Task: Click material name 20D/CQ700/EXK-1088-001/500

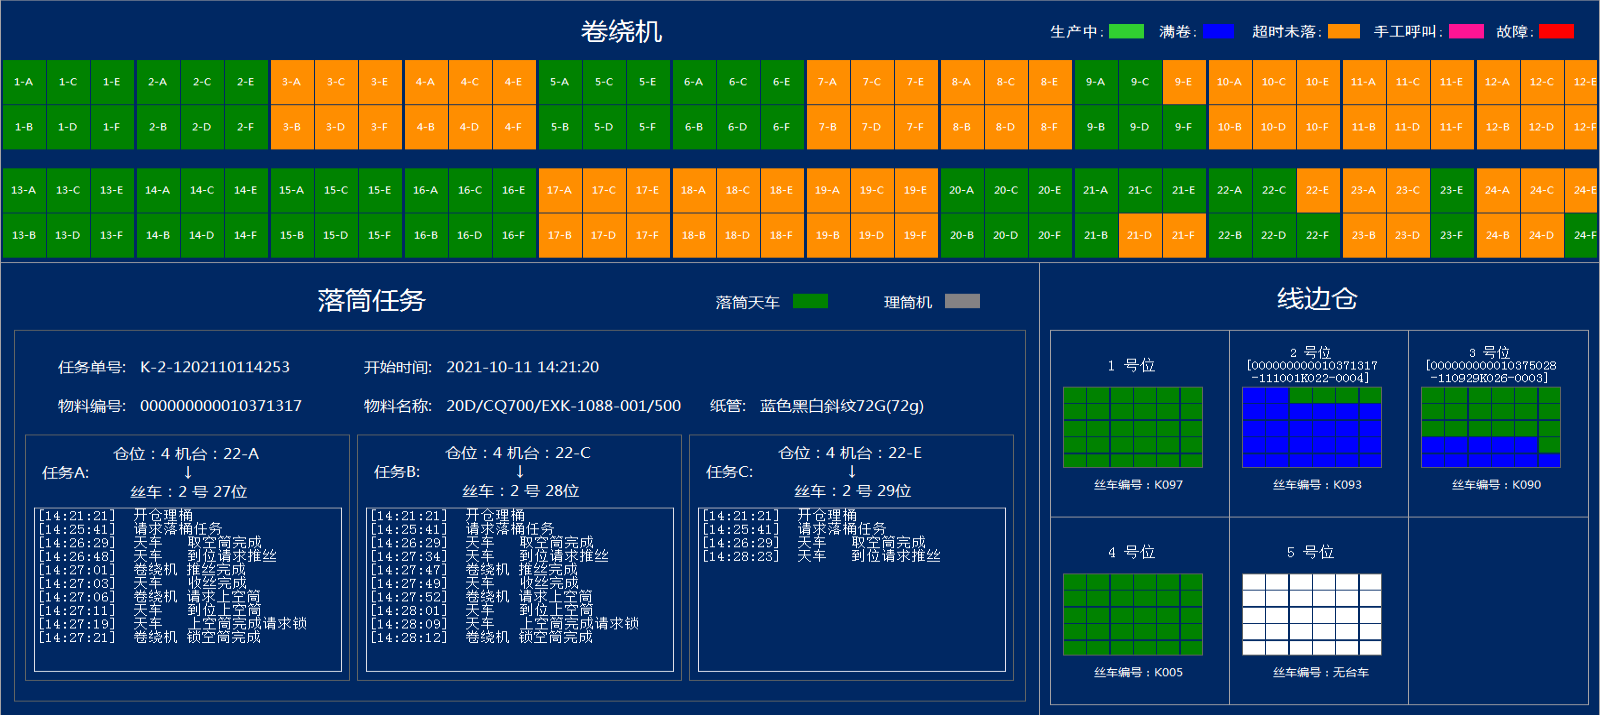Action: pos(564,406)
